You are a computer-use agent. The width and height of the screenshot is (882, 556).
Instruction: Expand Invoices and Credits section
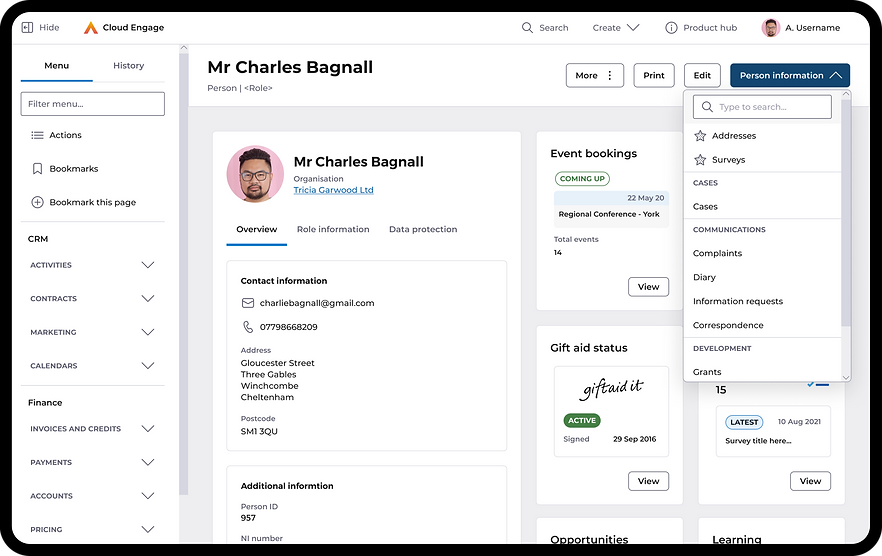pyautogui.click(x=148, y=429)
